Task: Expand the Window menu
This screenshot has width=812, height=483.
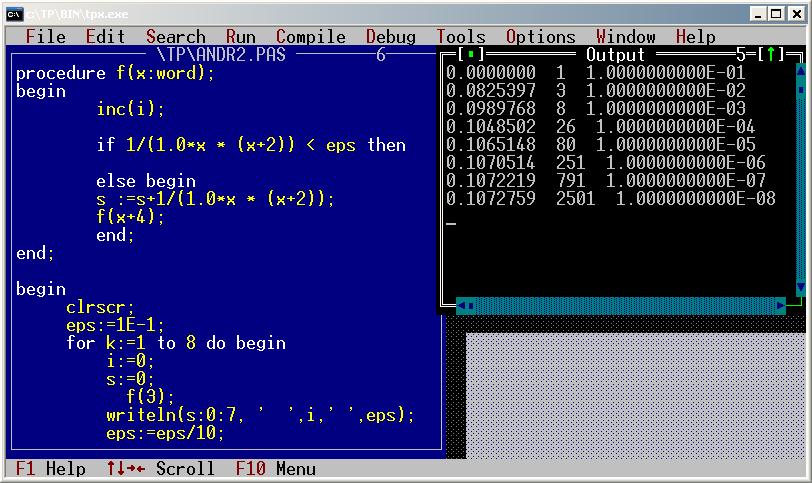Action: [625, 37]
